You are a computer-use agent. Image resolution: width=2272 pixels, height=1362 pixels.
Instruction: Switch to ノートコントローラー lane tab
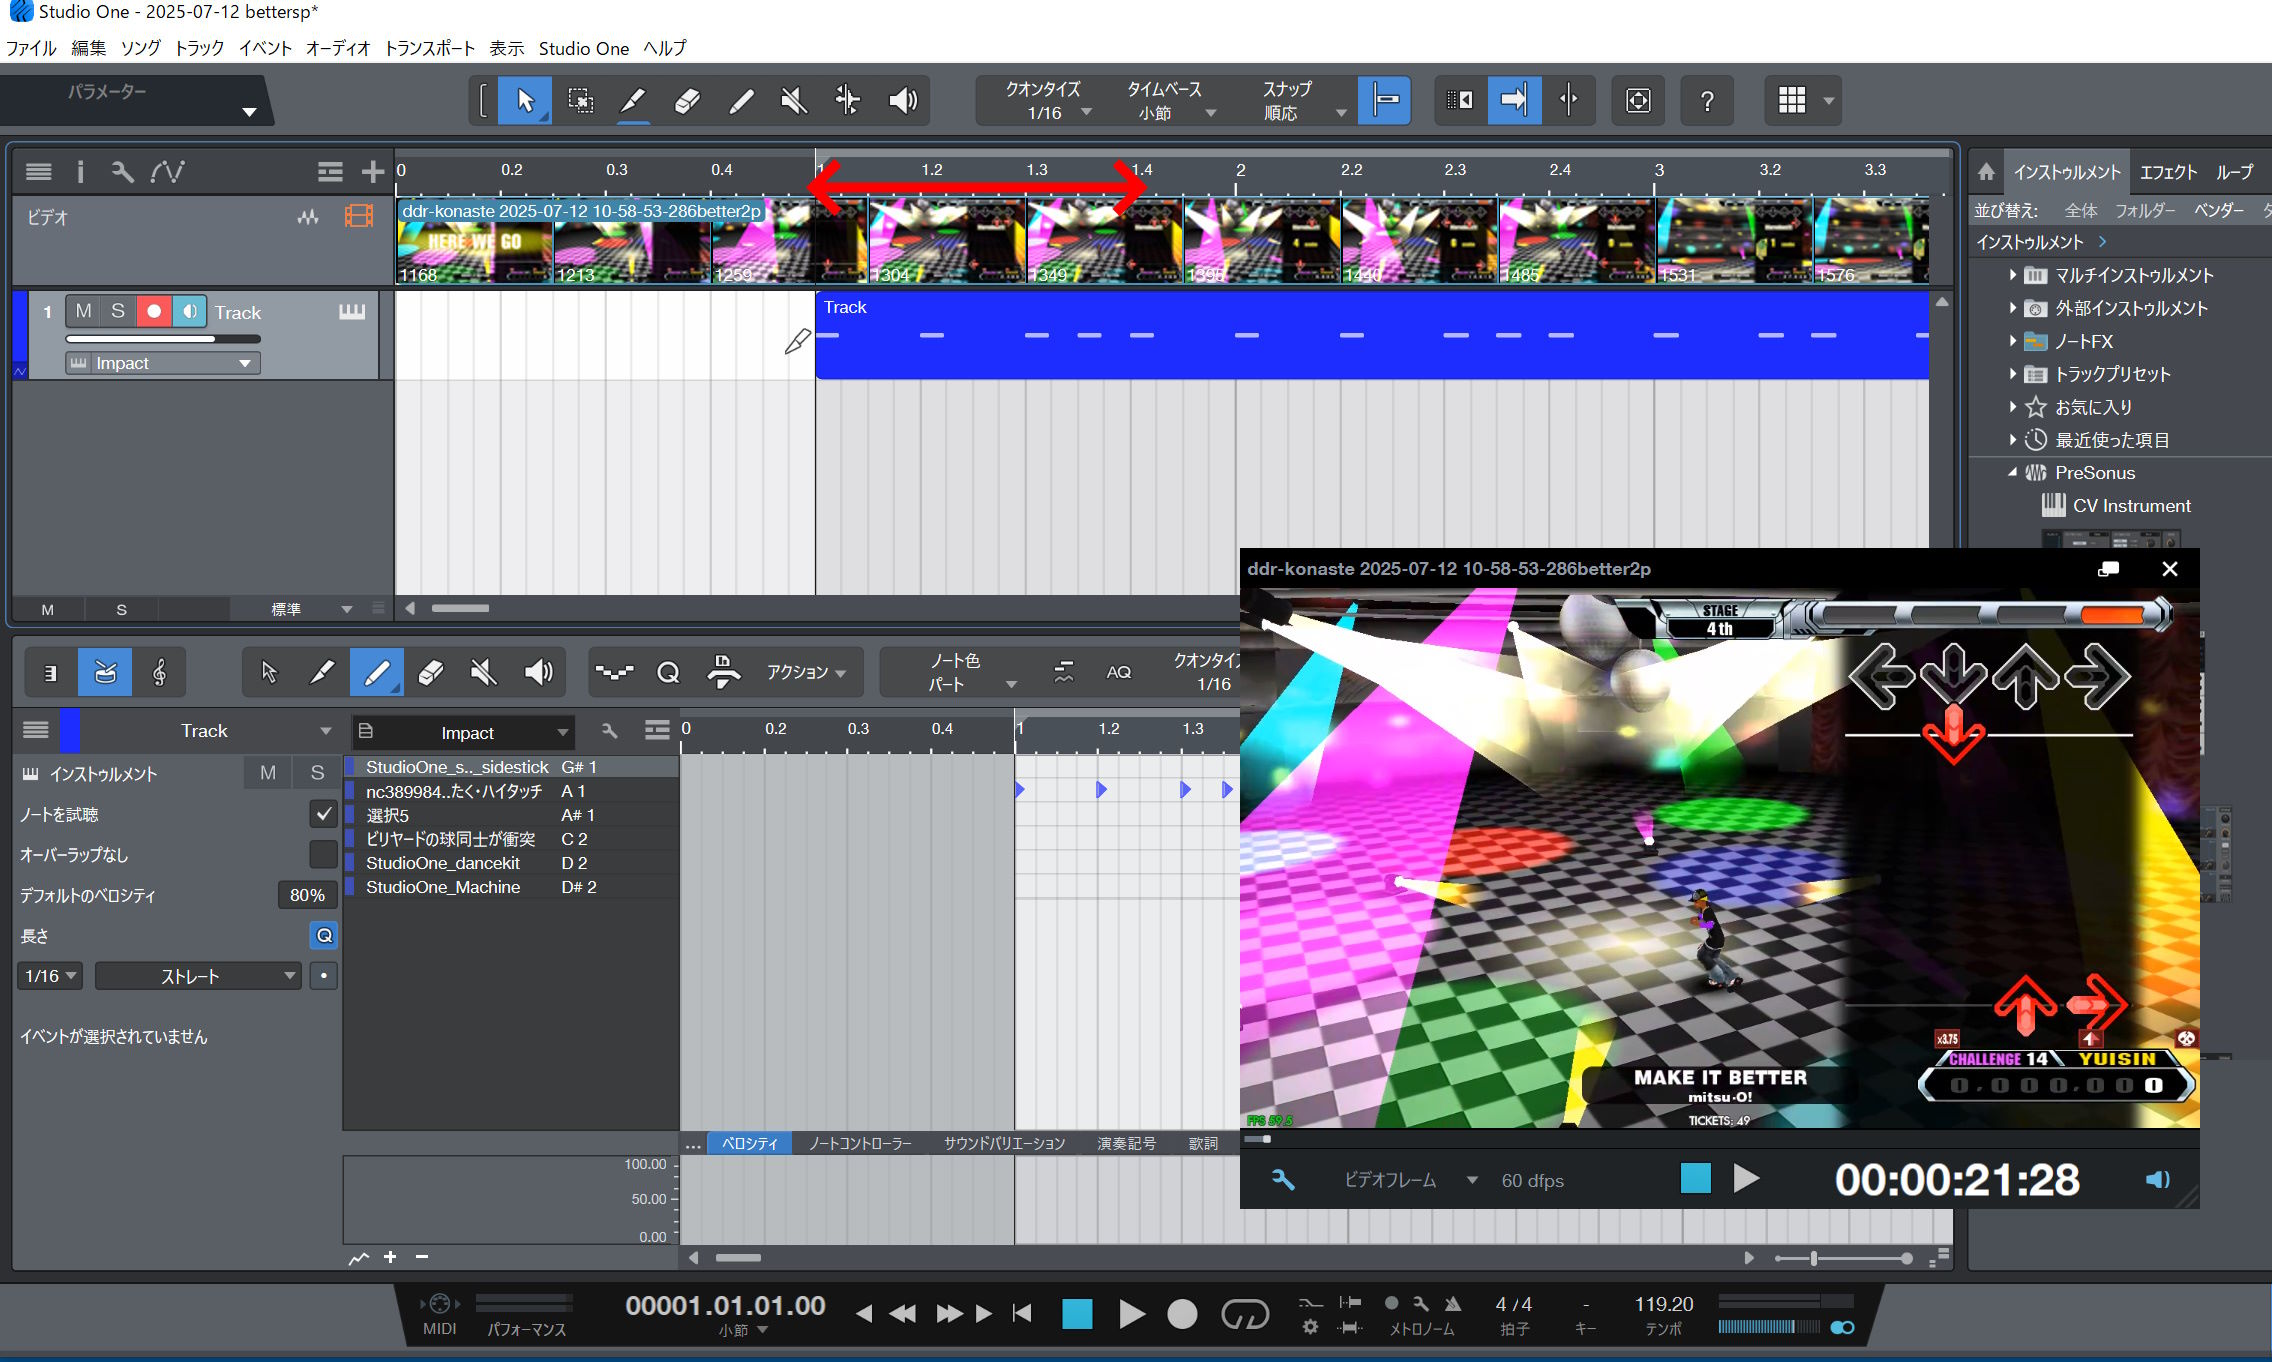[860, 1143]
